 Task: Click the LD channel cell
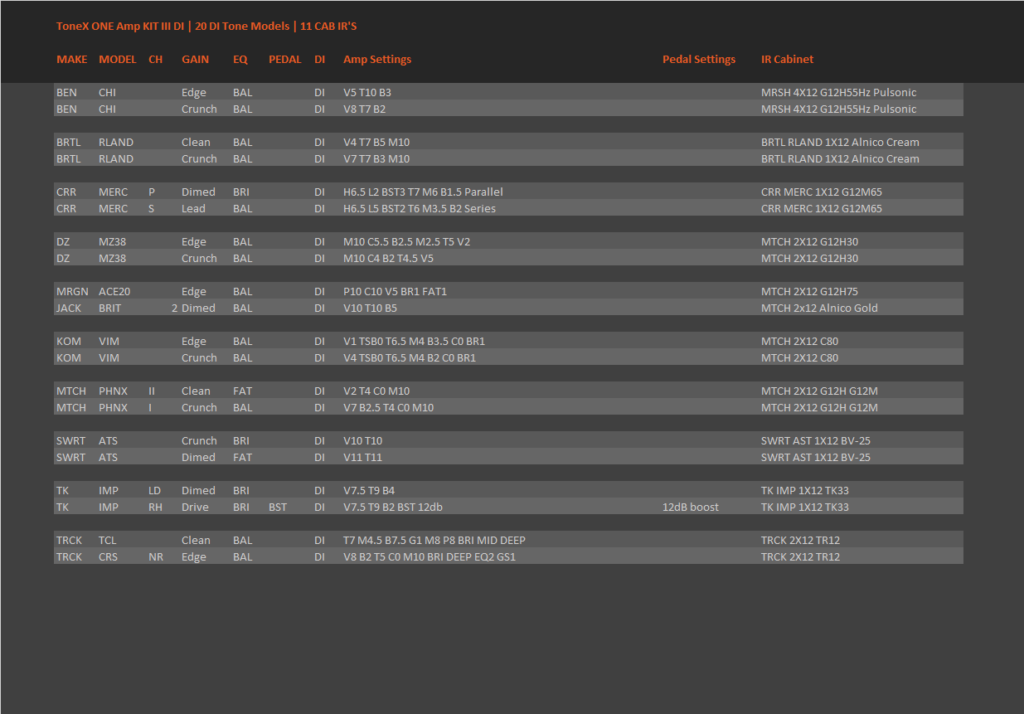[x=155, y=491]
